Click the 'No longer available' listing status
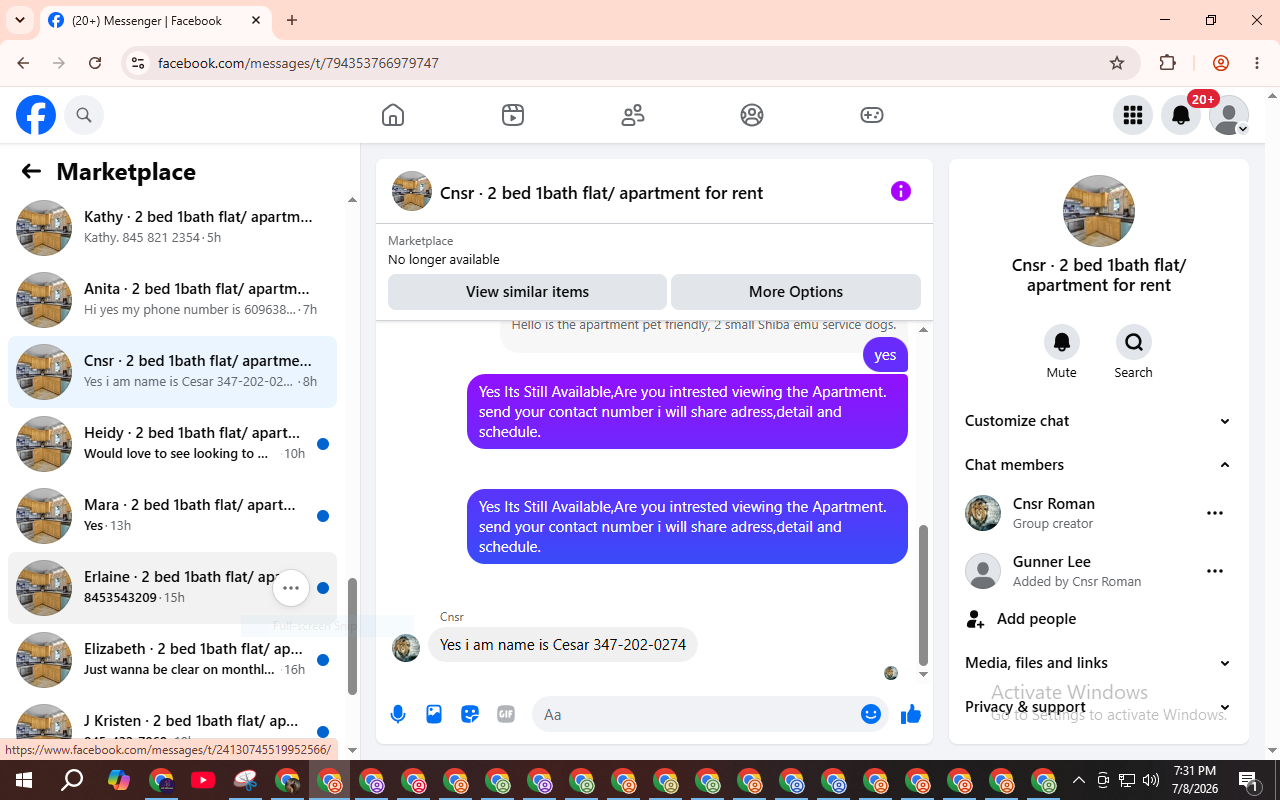This screenshot has height=800, width=1280. pos(444,260)
